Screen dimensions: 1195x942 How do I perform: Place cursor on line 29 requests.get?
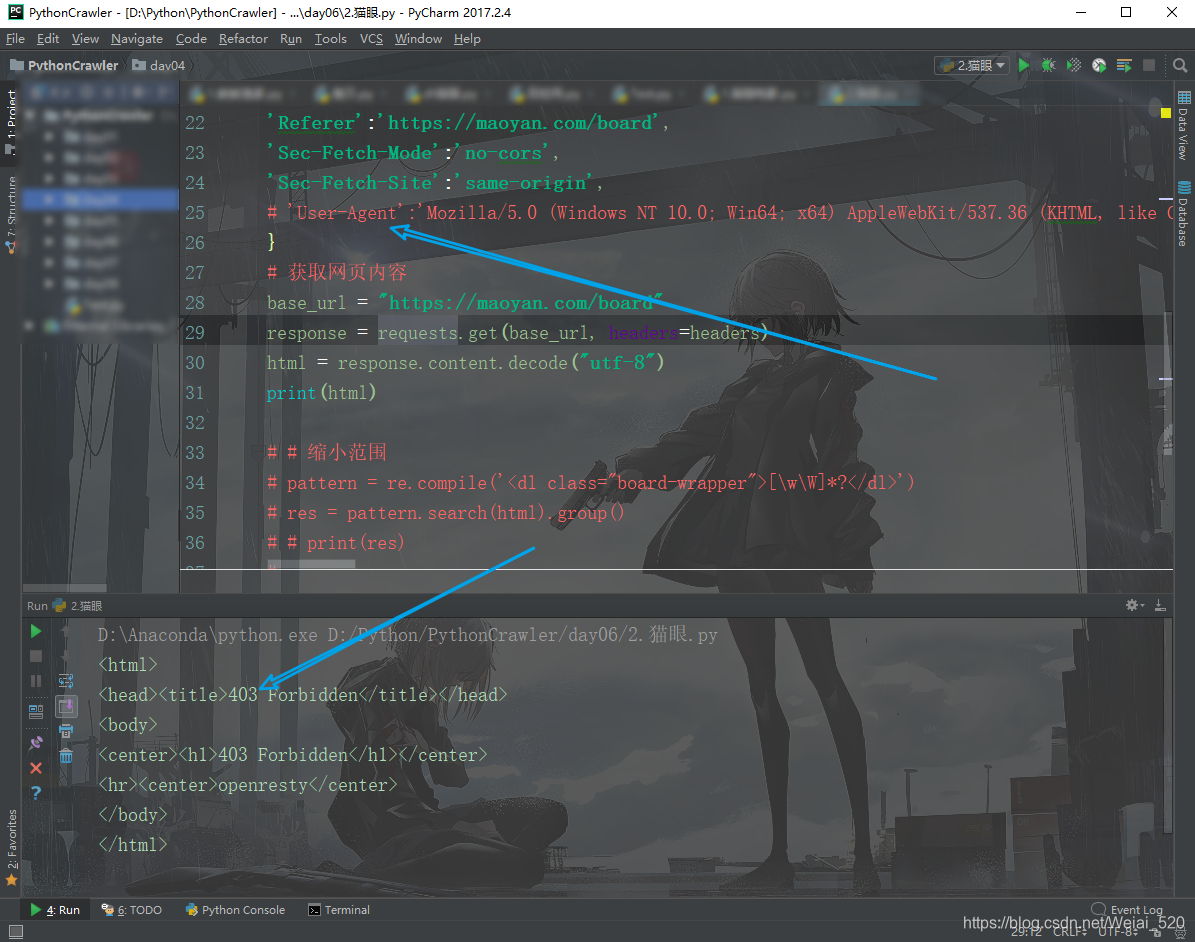[437, 333]
